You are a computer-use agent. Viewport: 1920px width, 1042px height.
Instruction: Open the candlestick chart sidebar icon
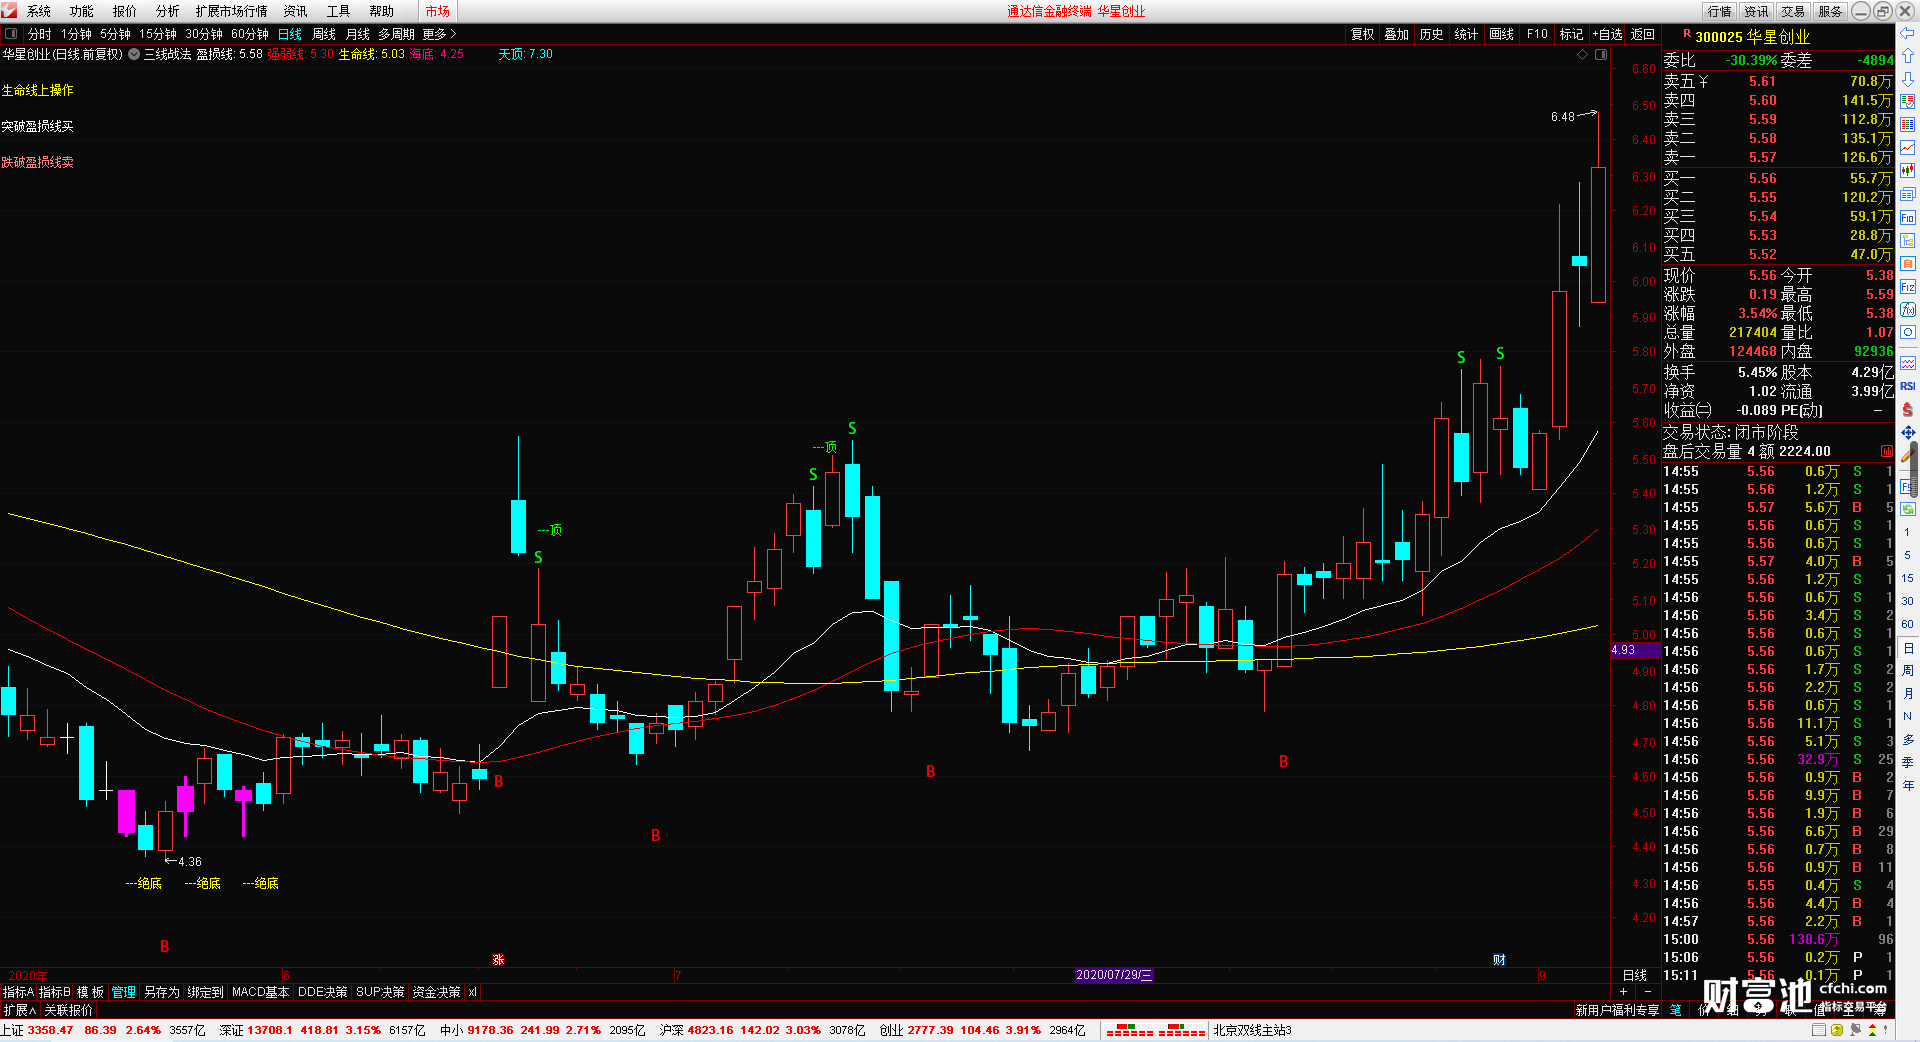coord(1908,171)
